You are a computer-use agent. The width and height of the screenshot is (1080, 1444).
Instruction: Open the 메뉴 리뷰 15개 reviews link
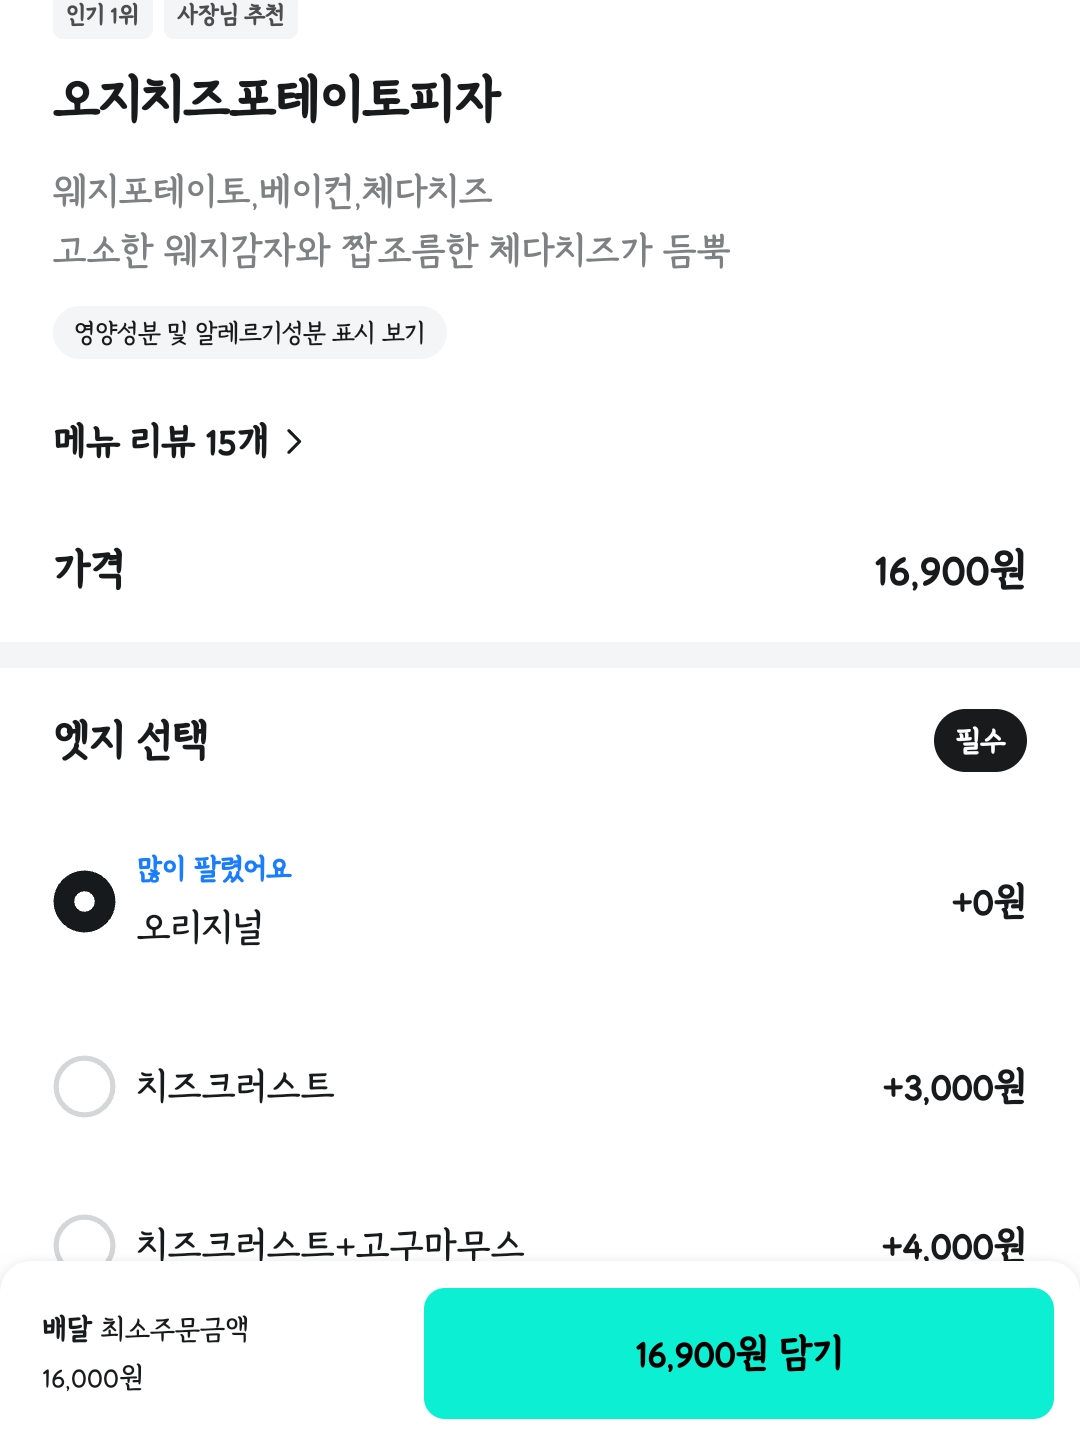[162, 441]
